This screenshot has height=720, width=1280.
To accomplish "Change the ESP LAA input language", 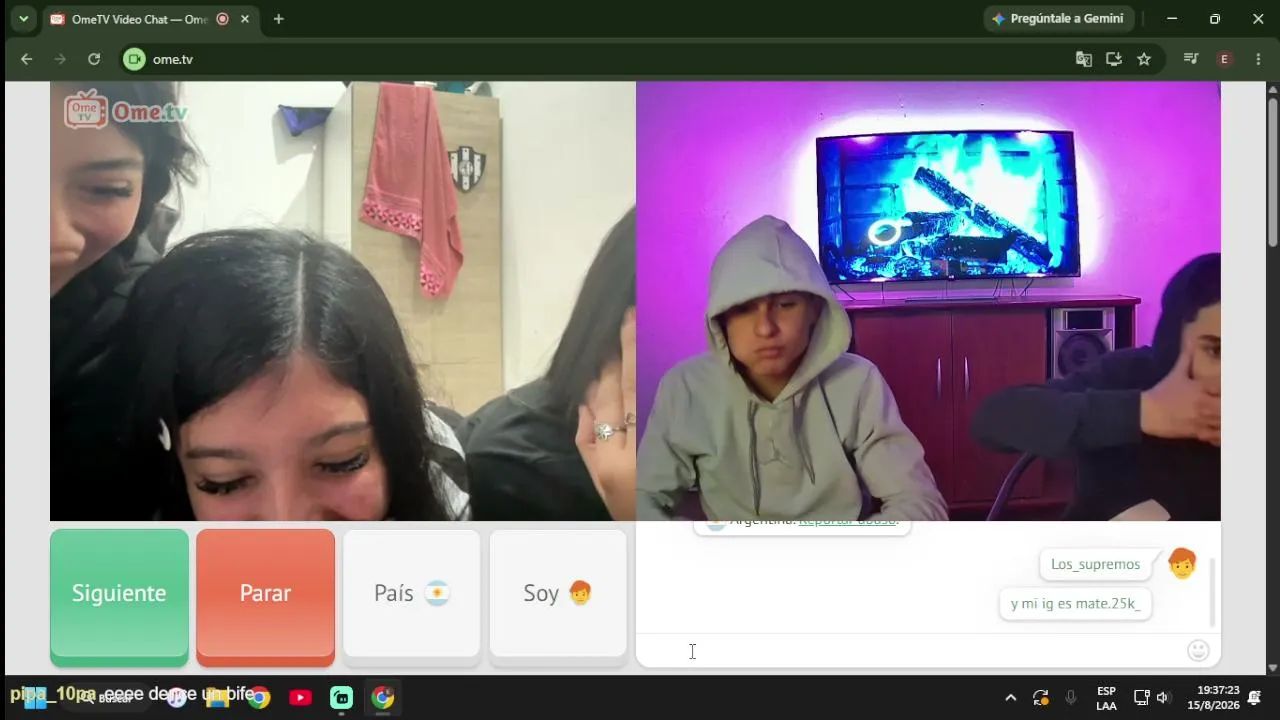I will point(1106,698).
